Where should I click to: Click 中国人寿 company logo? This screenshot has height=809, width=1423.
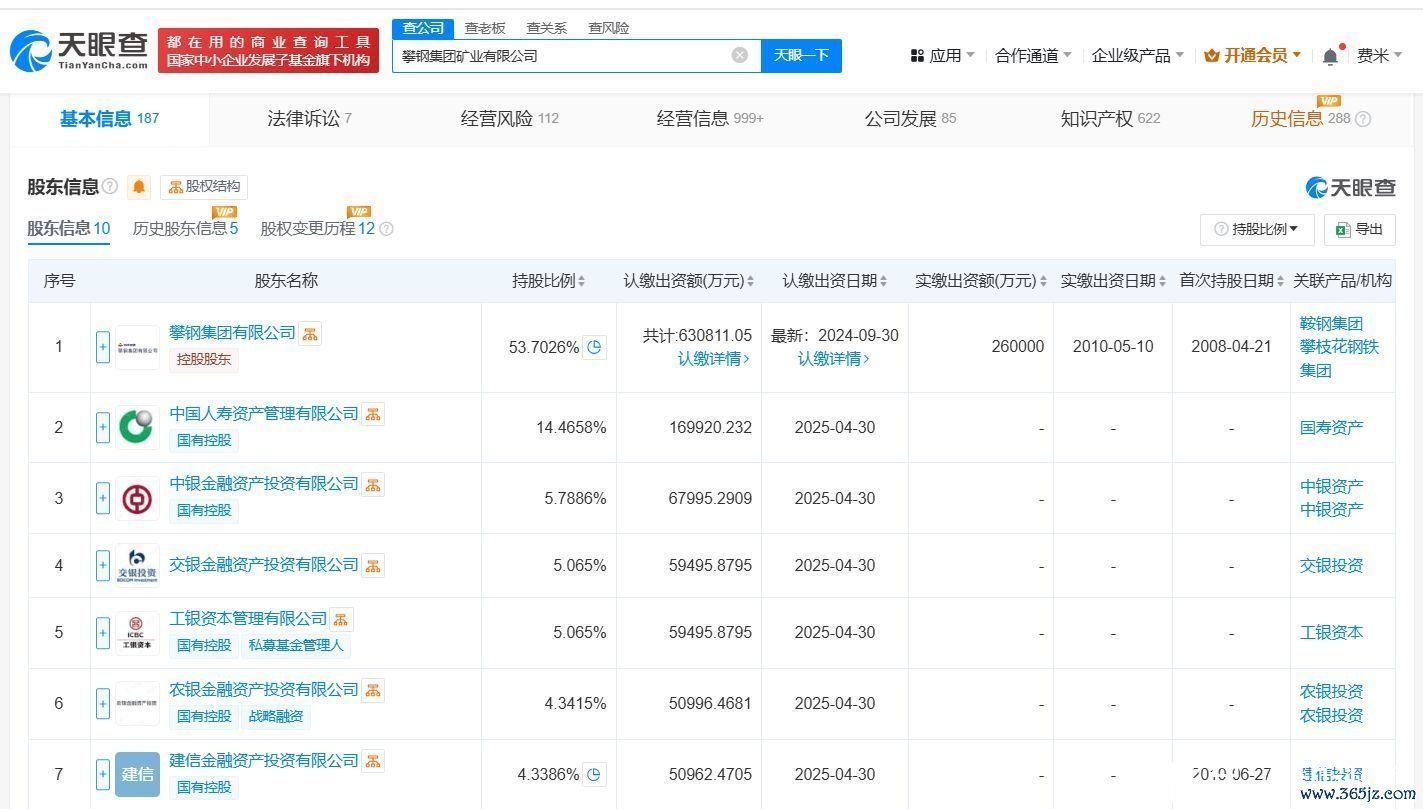click(137, 428)
